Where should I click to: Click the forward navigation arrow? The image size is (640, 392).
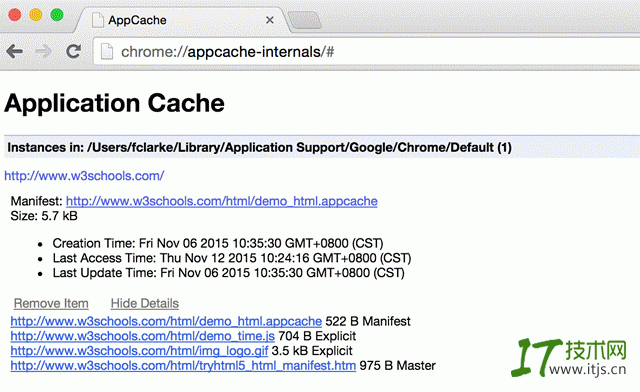[44, 51]
